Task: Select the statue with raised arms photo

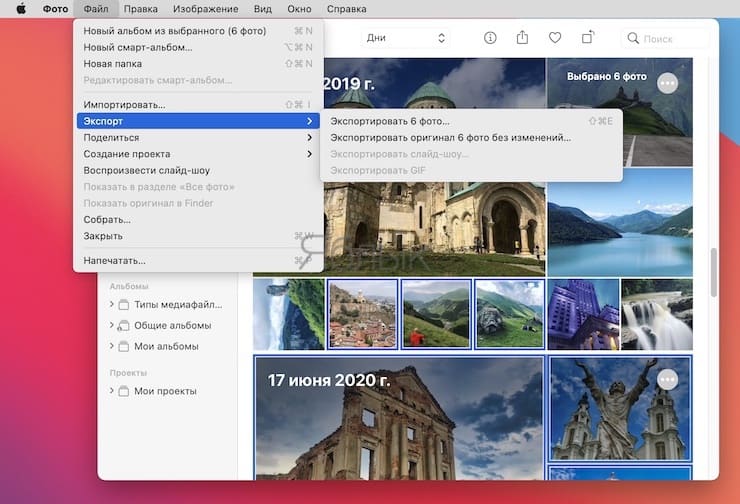Action: tap(620, 409)
